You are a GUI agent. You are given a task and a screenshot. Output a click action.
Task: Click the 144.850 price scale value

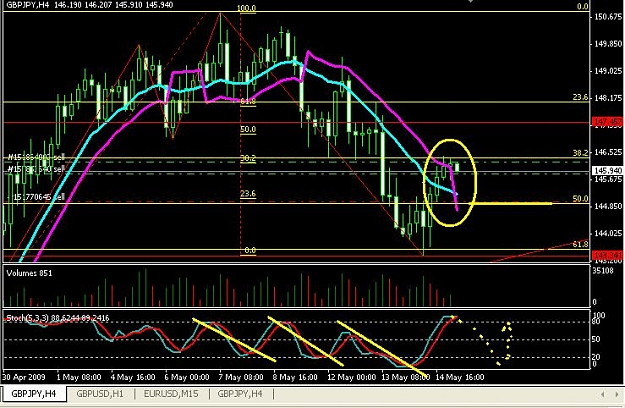click(608, 206)
